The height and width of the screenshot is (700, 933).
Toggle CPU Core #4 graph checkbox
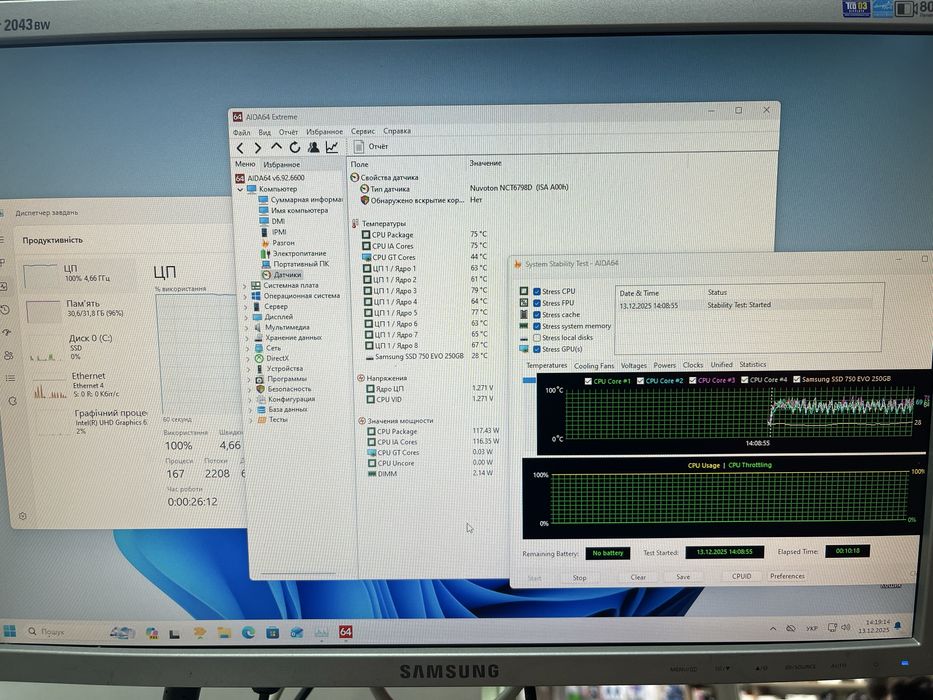click(744, 379)
